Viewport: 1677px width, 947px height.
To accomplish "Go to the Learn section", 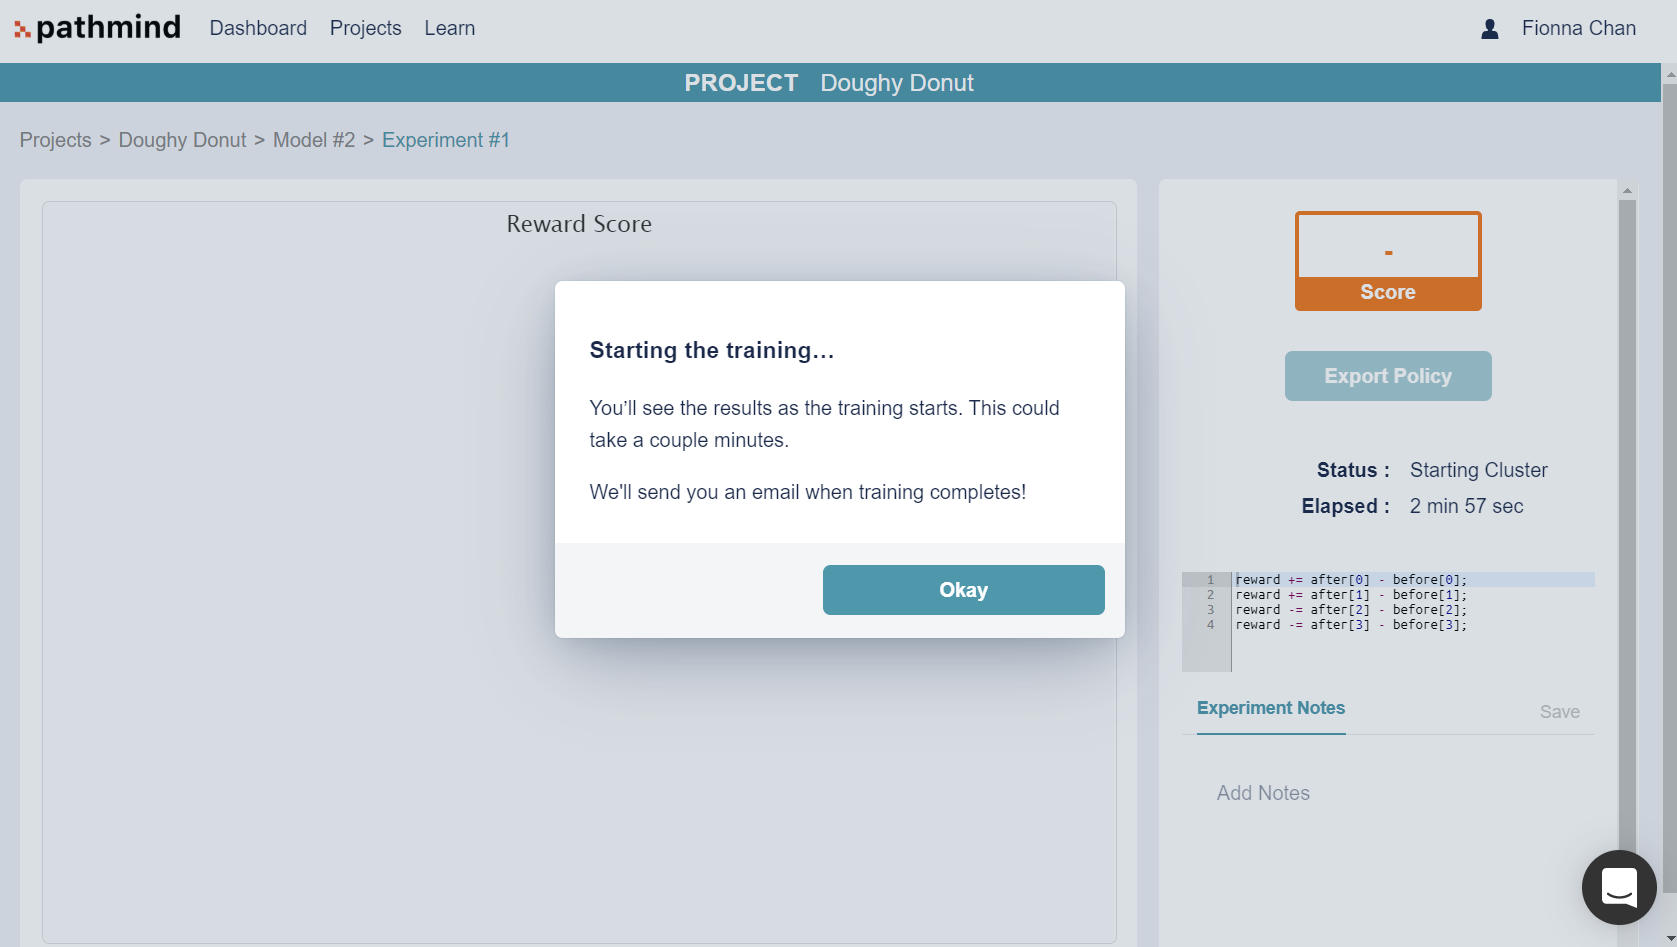I will (449, 28).
